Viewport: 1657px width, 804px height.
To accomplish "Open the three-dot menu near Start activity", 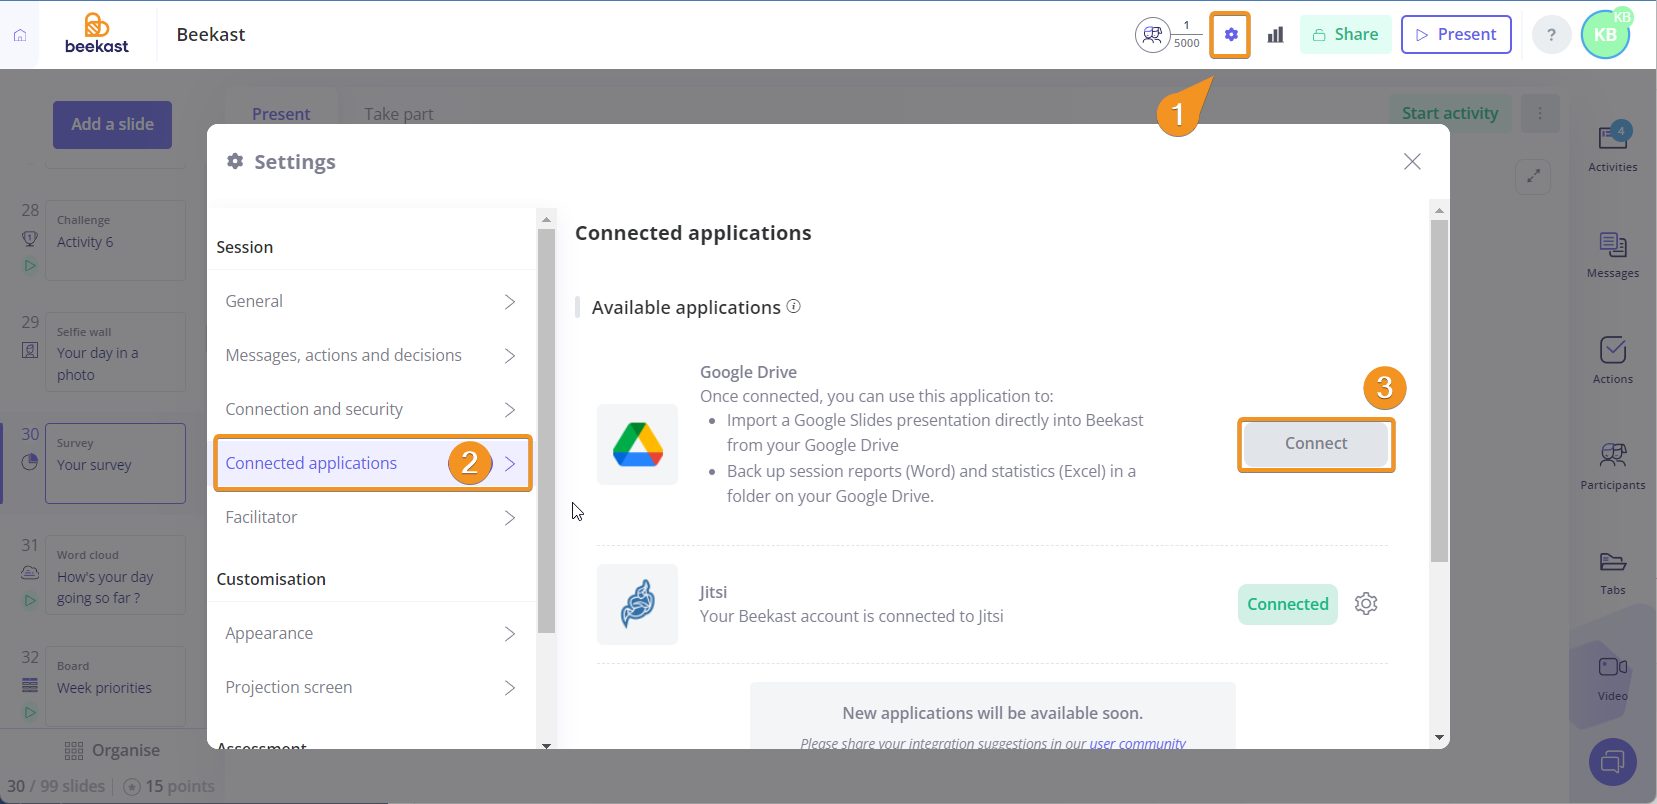I will click(x=1540, y=114).
